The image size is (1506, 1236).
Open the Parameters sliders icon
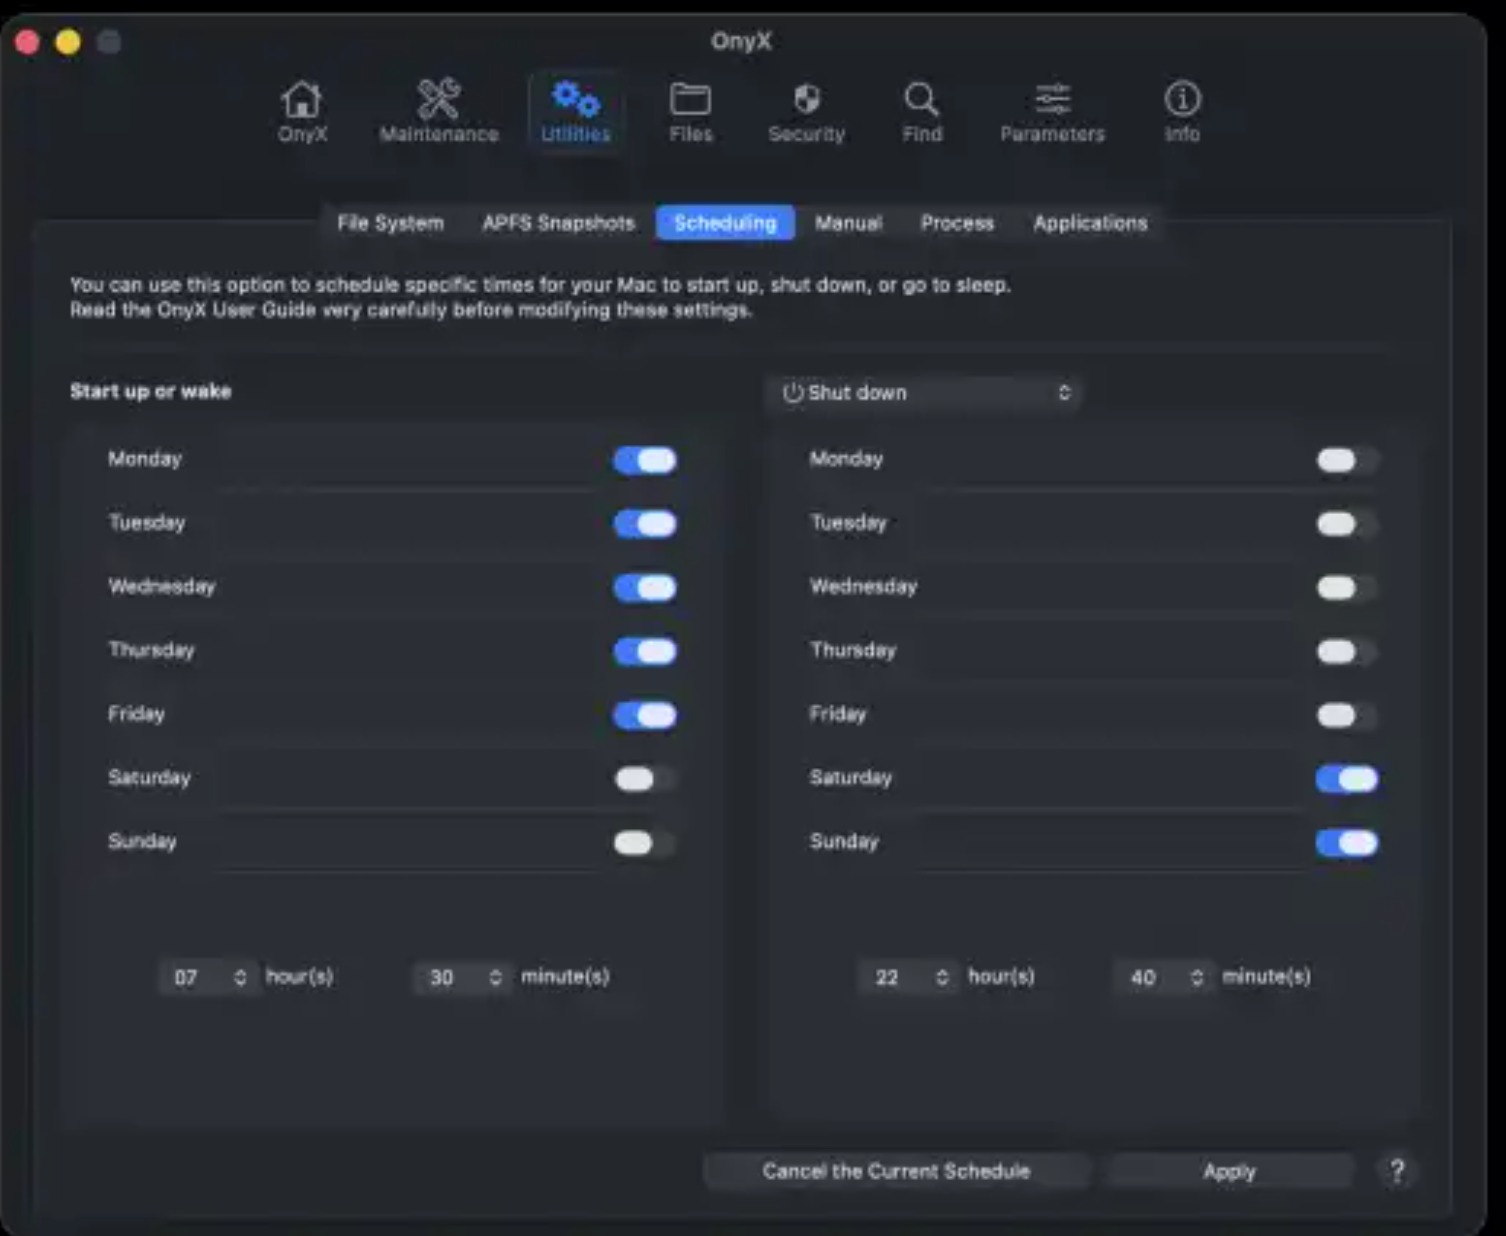1052,111
